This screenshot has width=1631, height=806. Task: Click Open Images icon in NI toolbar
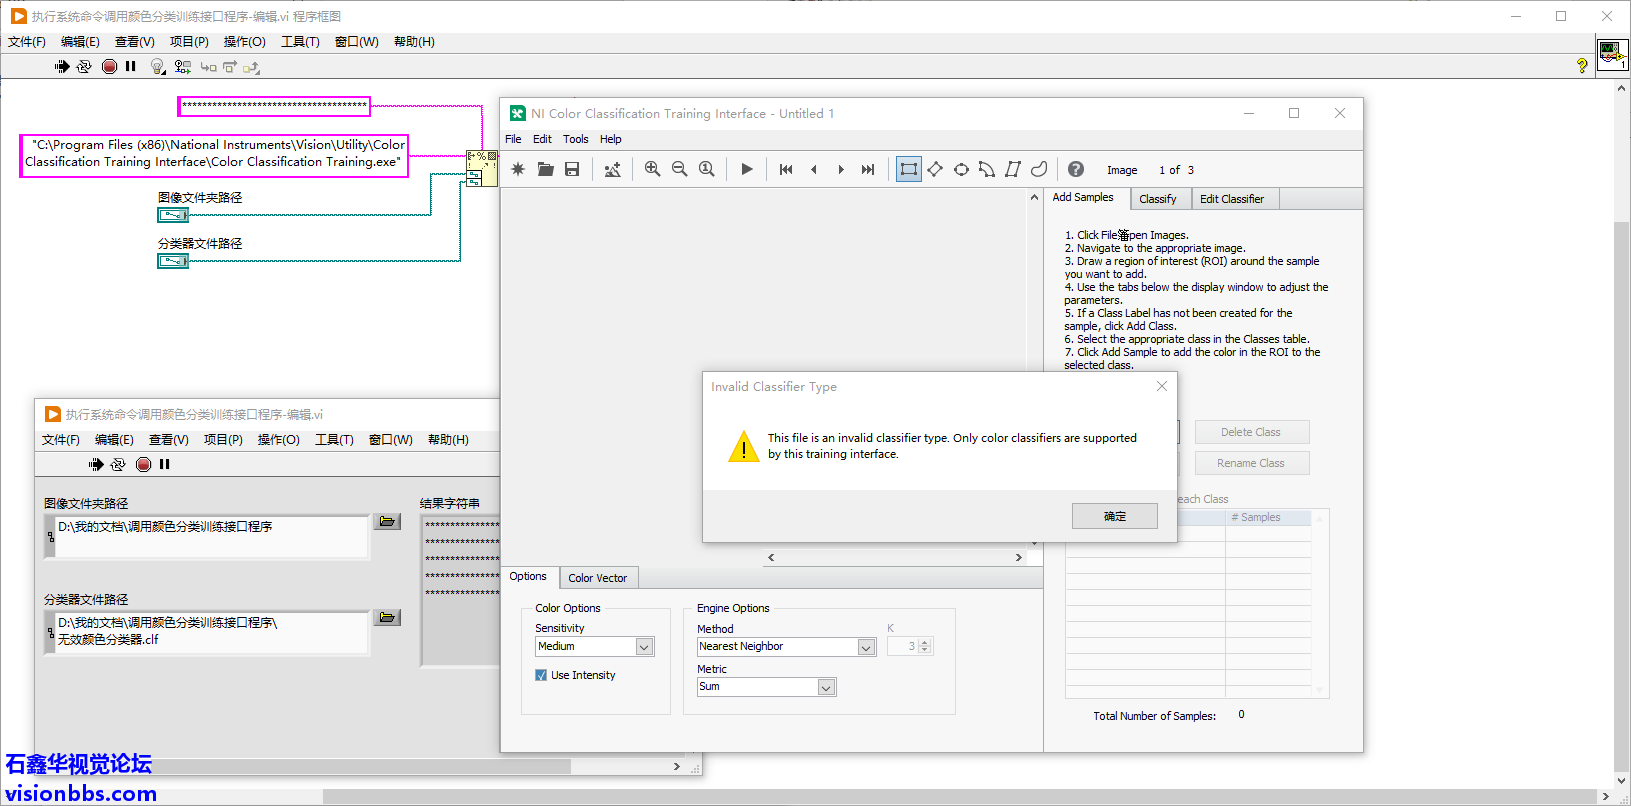coord(612,169)
